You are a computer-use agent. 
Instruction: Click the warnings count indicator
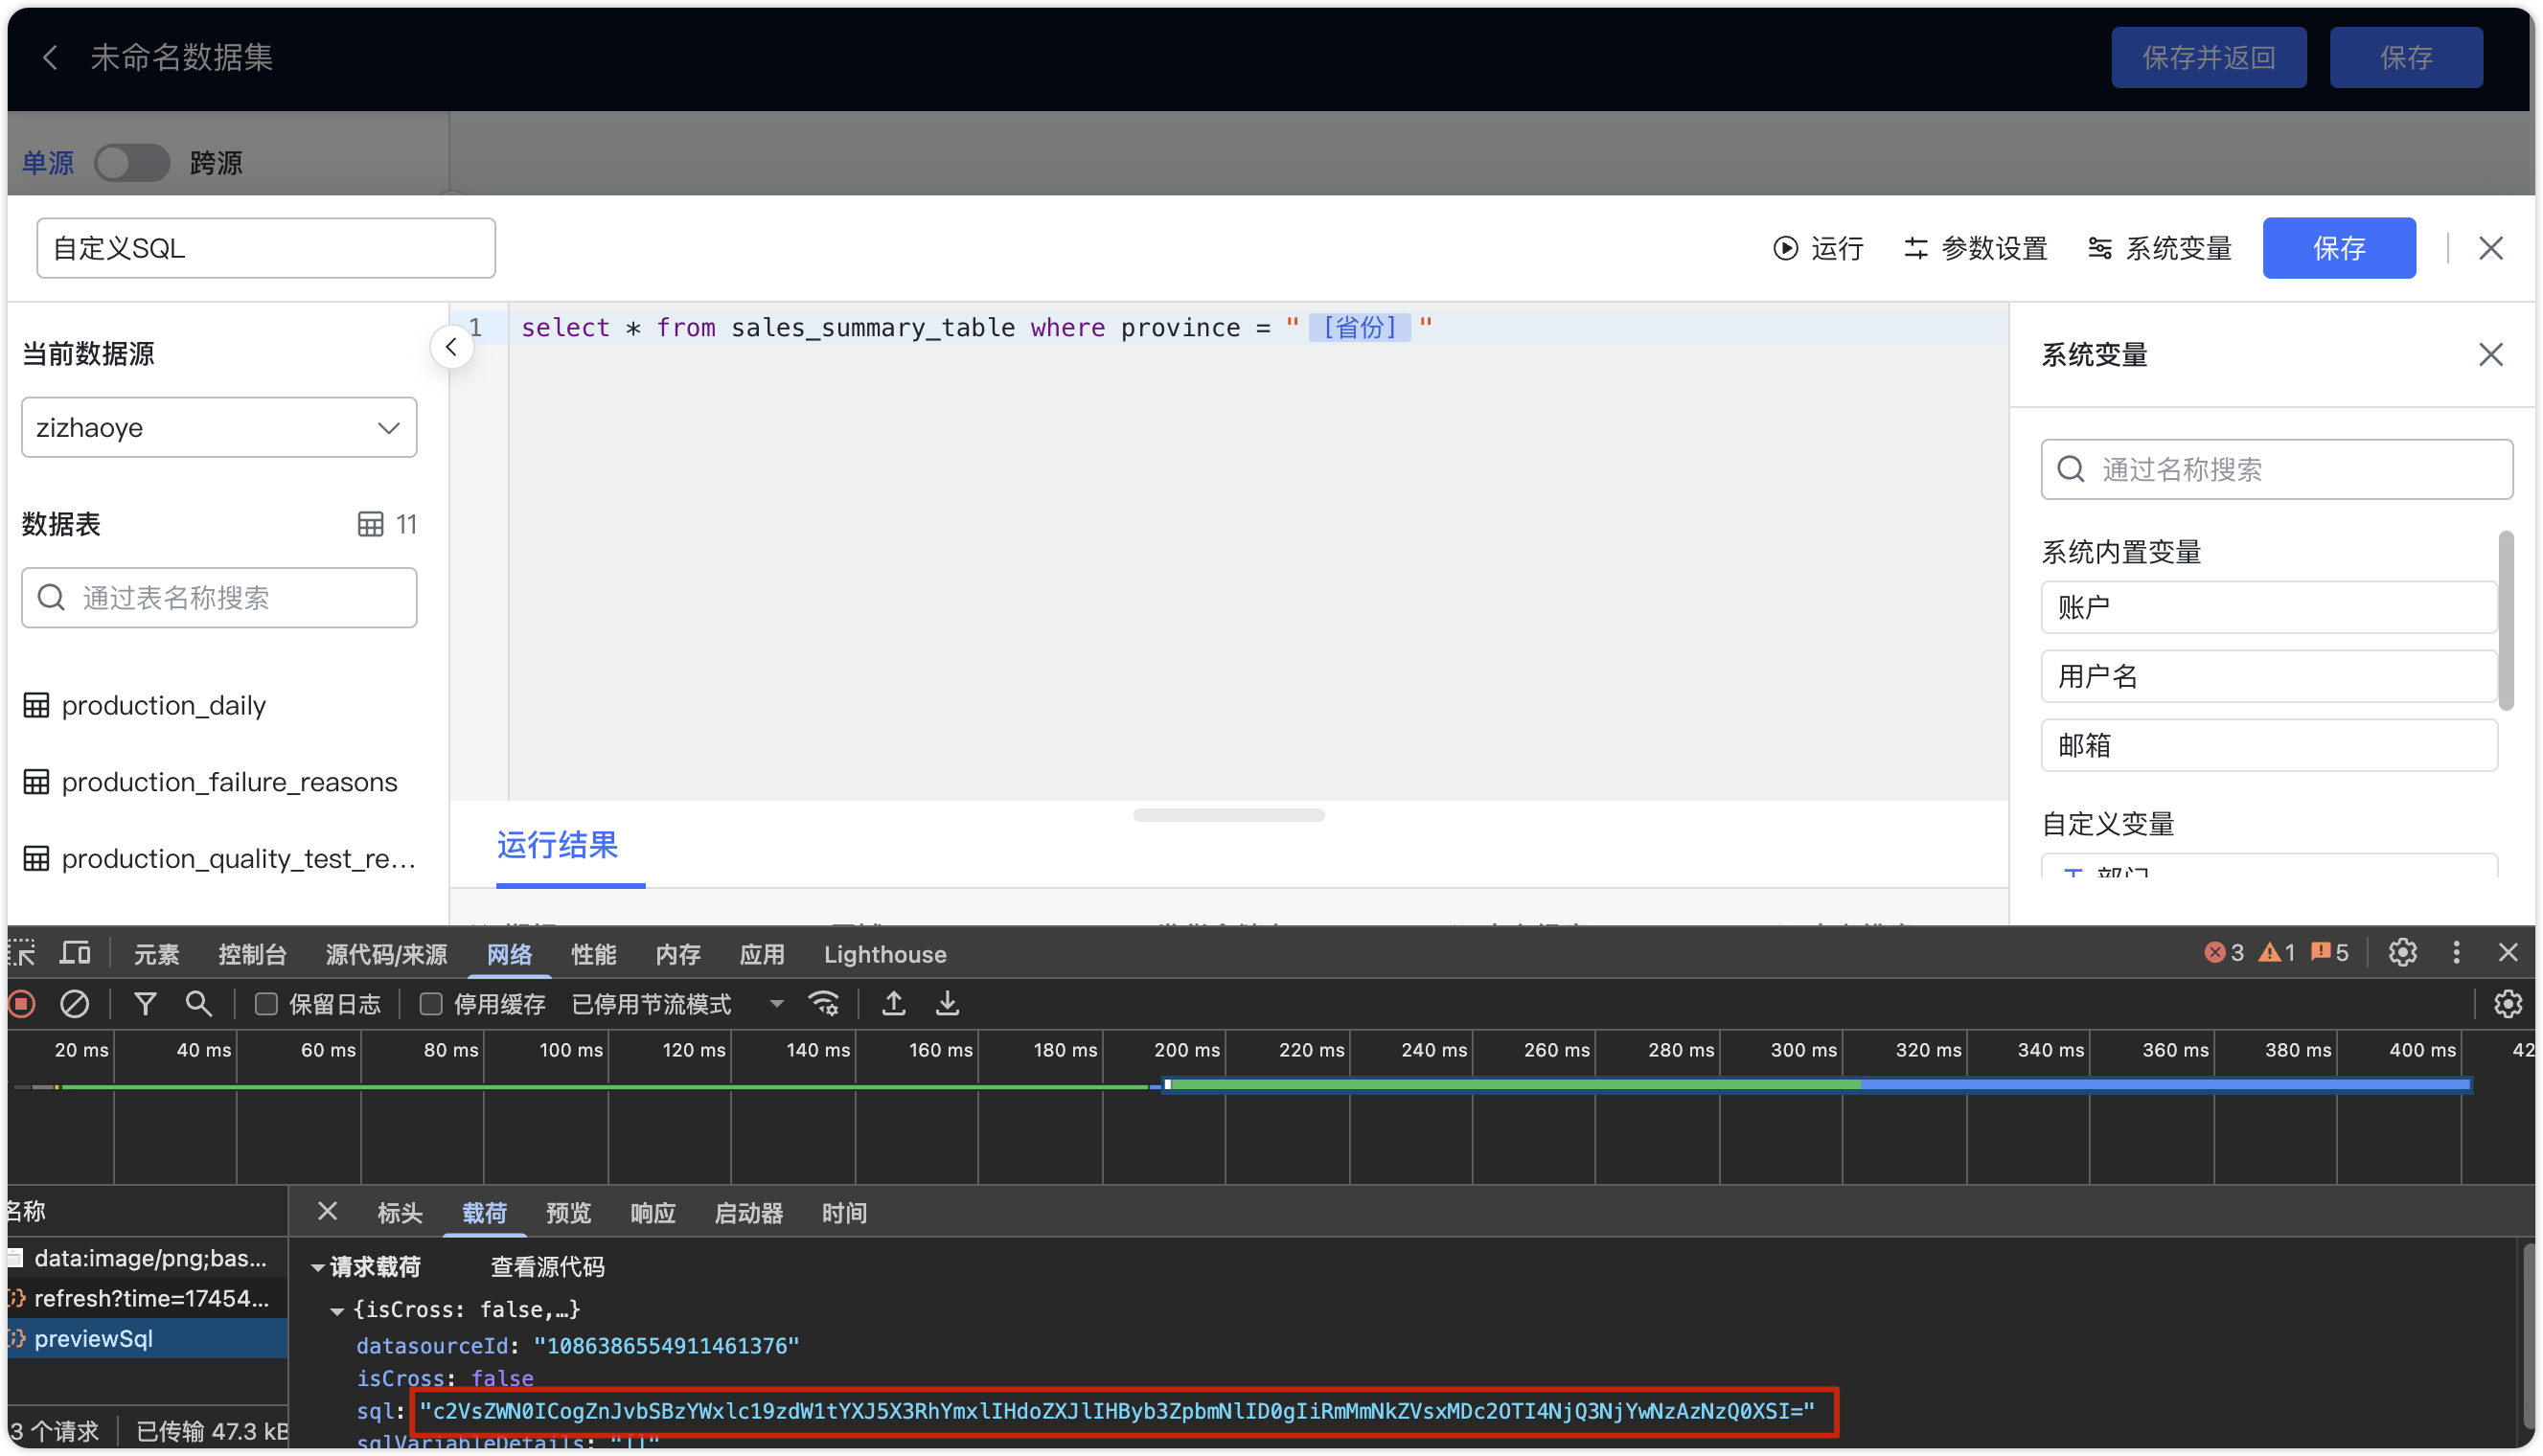(x=2276, y=952)
